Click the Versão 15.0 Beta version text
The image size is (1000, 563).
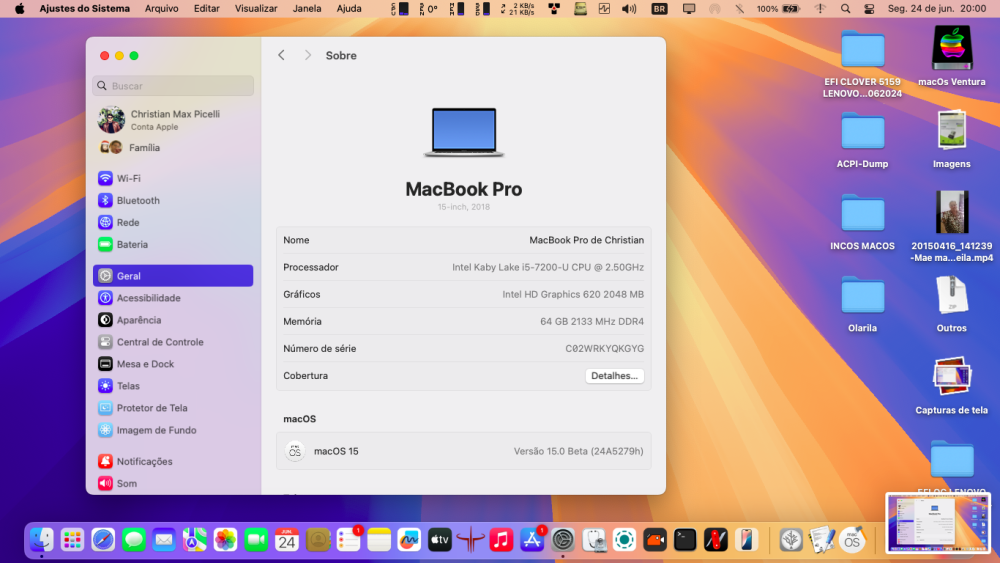[x=578, y=451]
